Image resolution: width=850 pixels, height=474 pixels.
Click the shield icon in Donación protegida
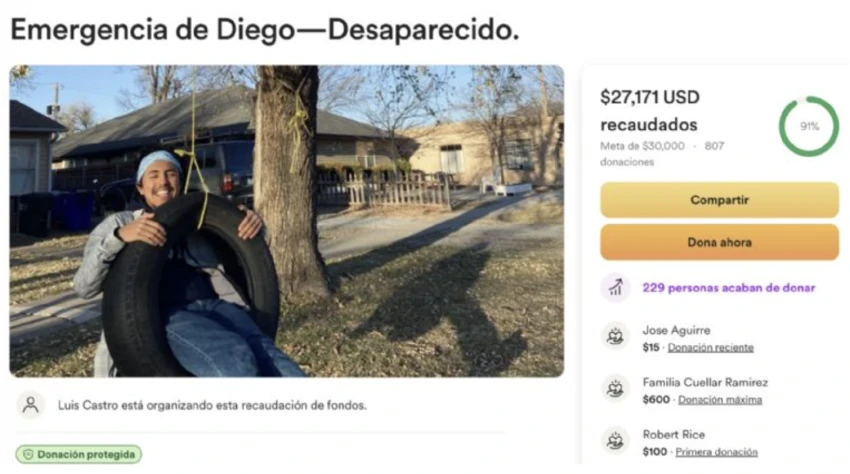click(28, 454)
